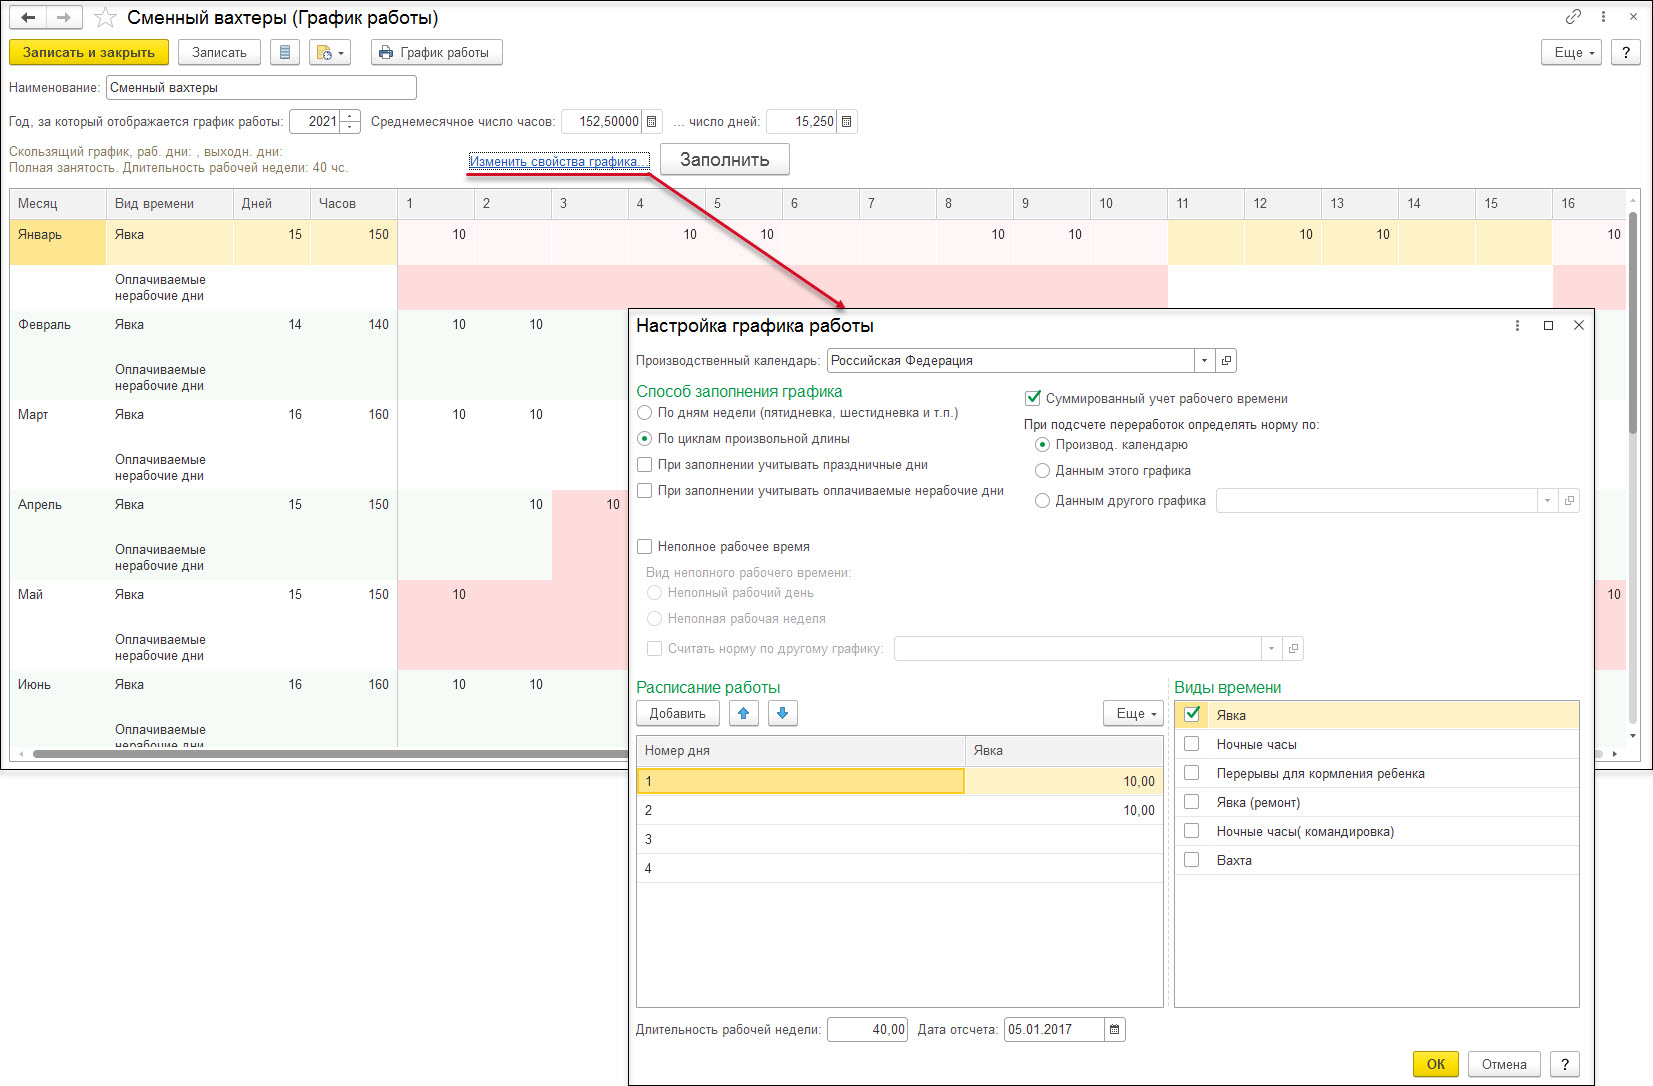This screenshot has height=1086, width=1653.
Task: Print График работы via printer button
Action: coord(436,52)
